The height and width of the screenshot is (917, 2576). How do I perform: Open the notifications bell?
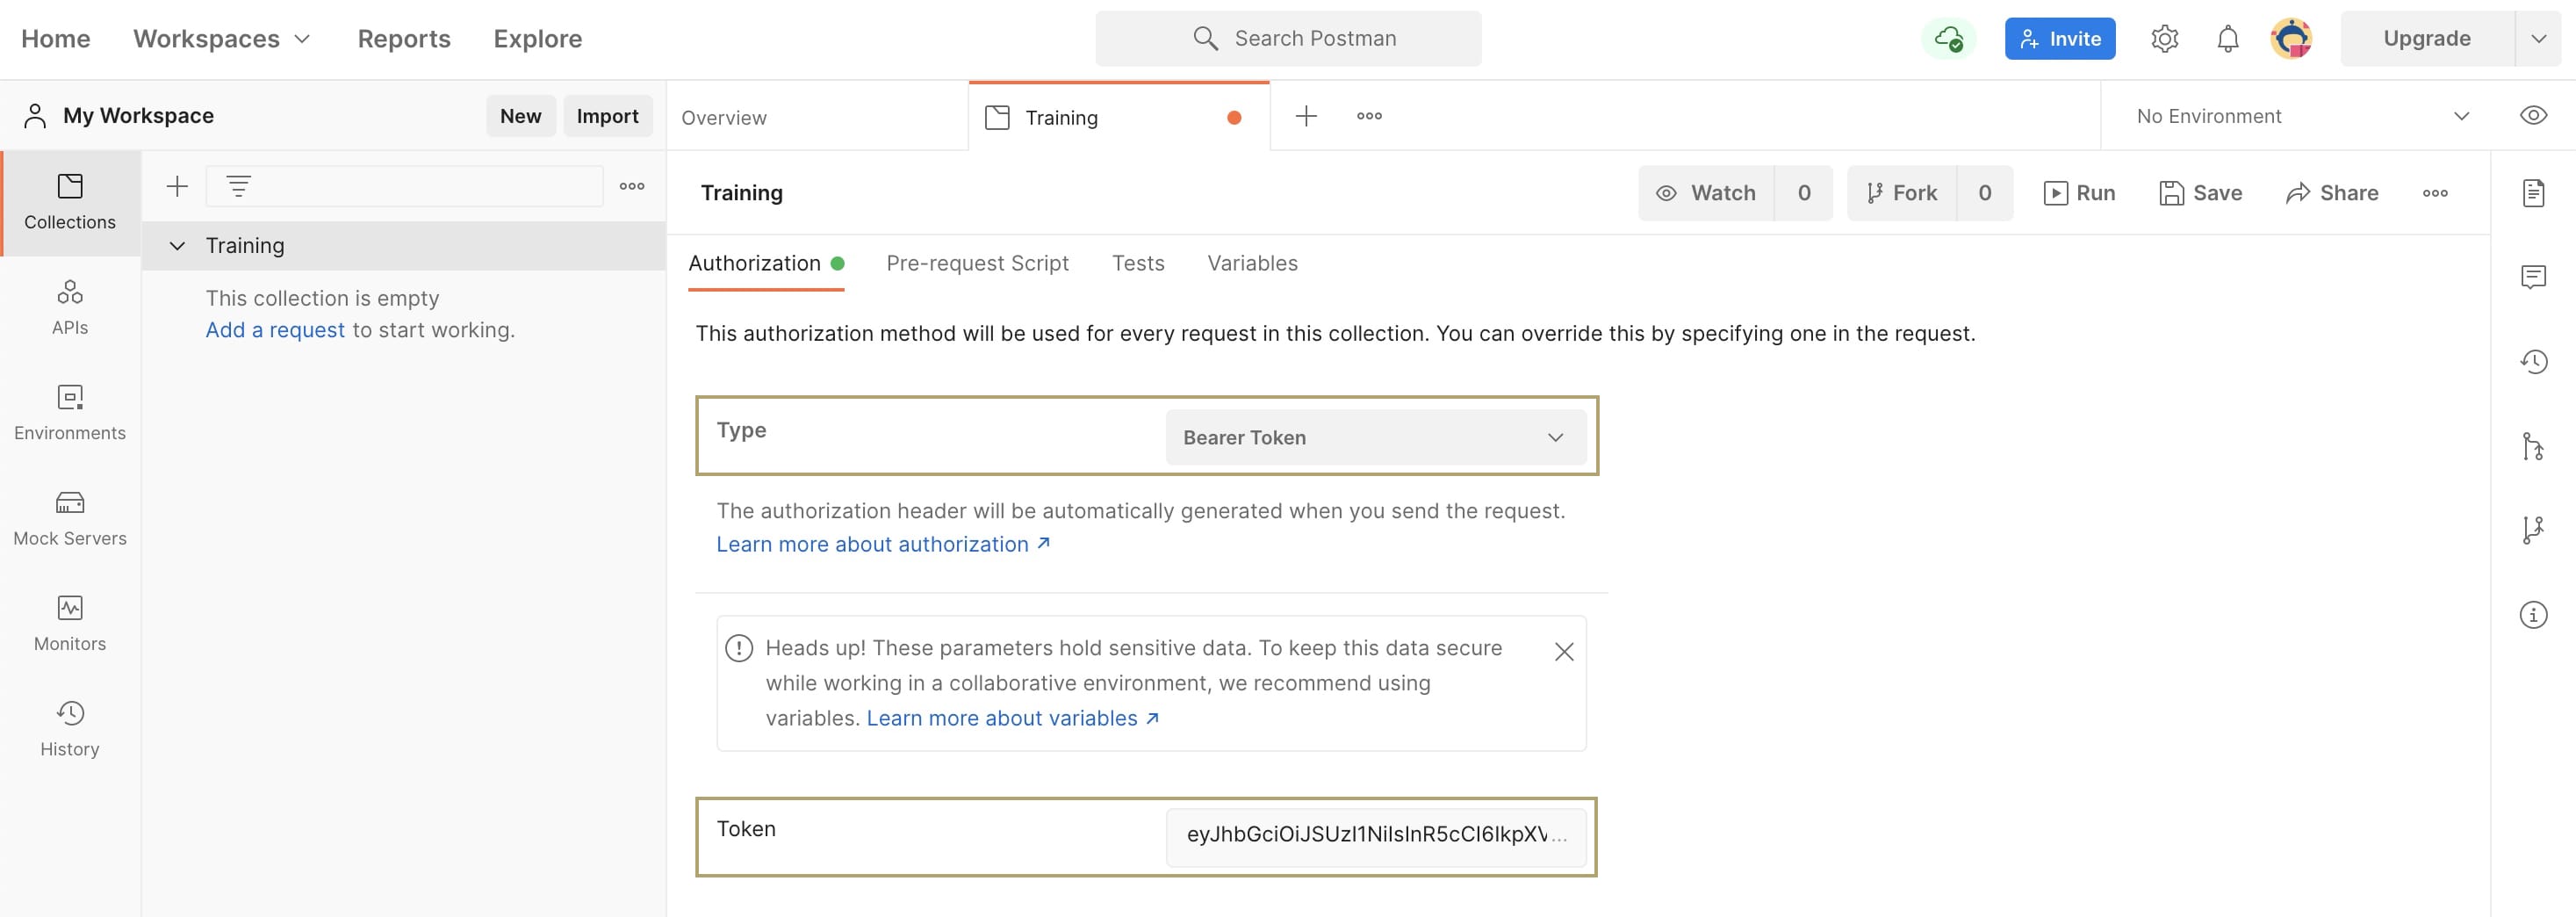[2228, 39]
